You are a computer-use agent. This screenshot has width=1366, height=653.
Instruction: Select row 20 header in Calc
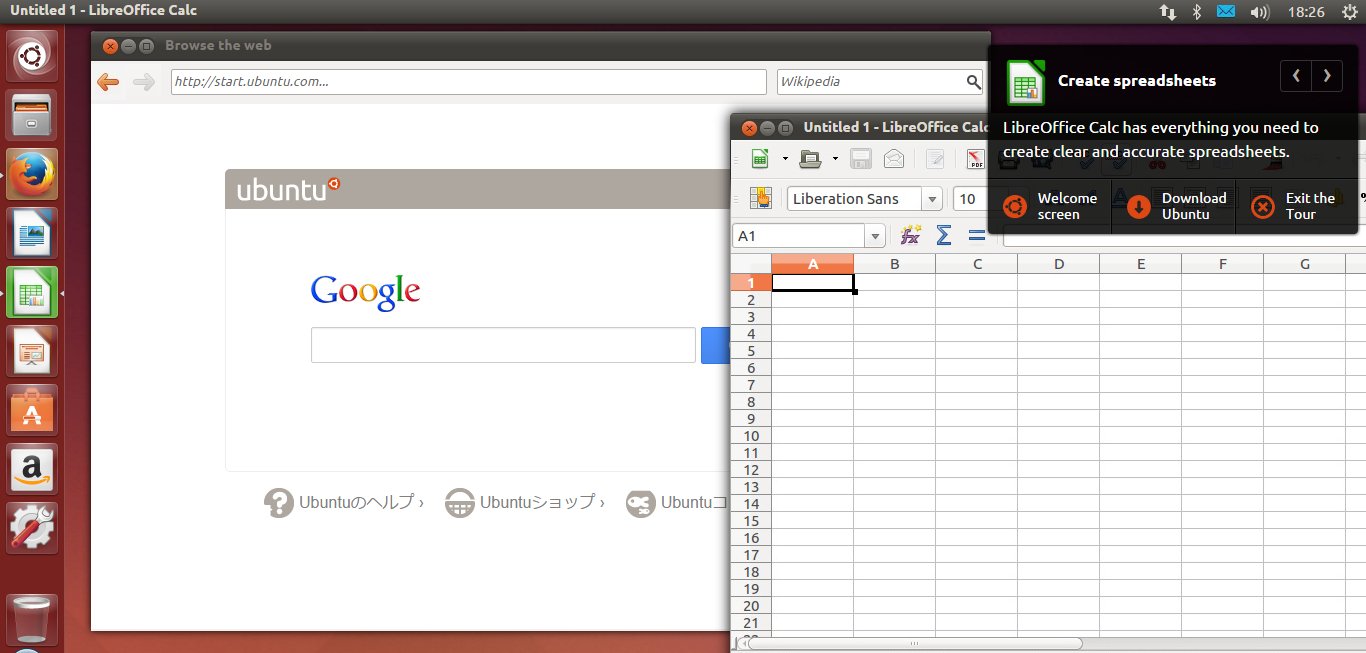[751, 606]
